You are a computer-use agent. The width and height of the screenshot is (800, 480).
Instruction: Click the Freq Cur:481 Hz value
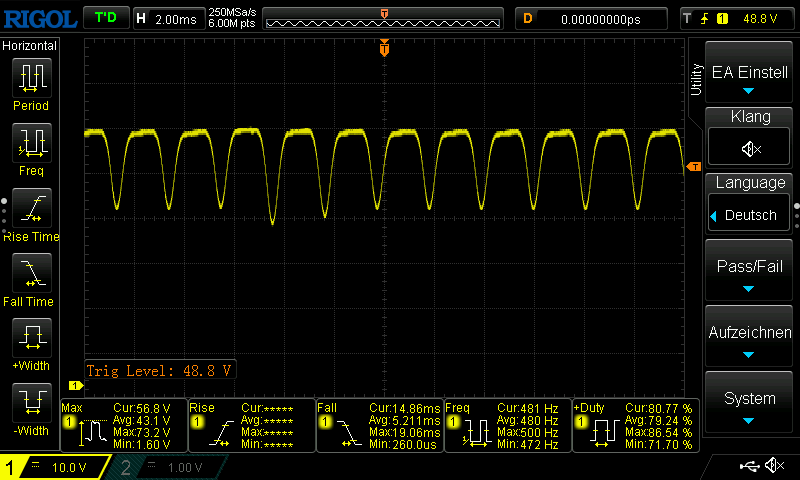pyautogui.click(x=528, y=409)
